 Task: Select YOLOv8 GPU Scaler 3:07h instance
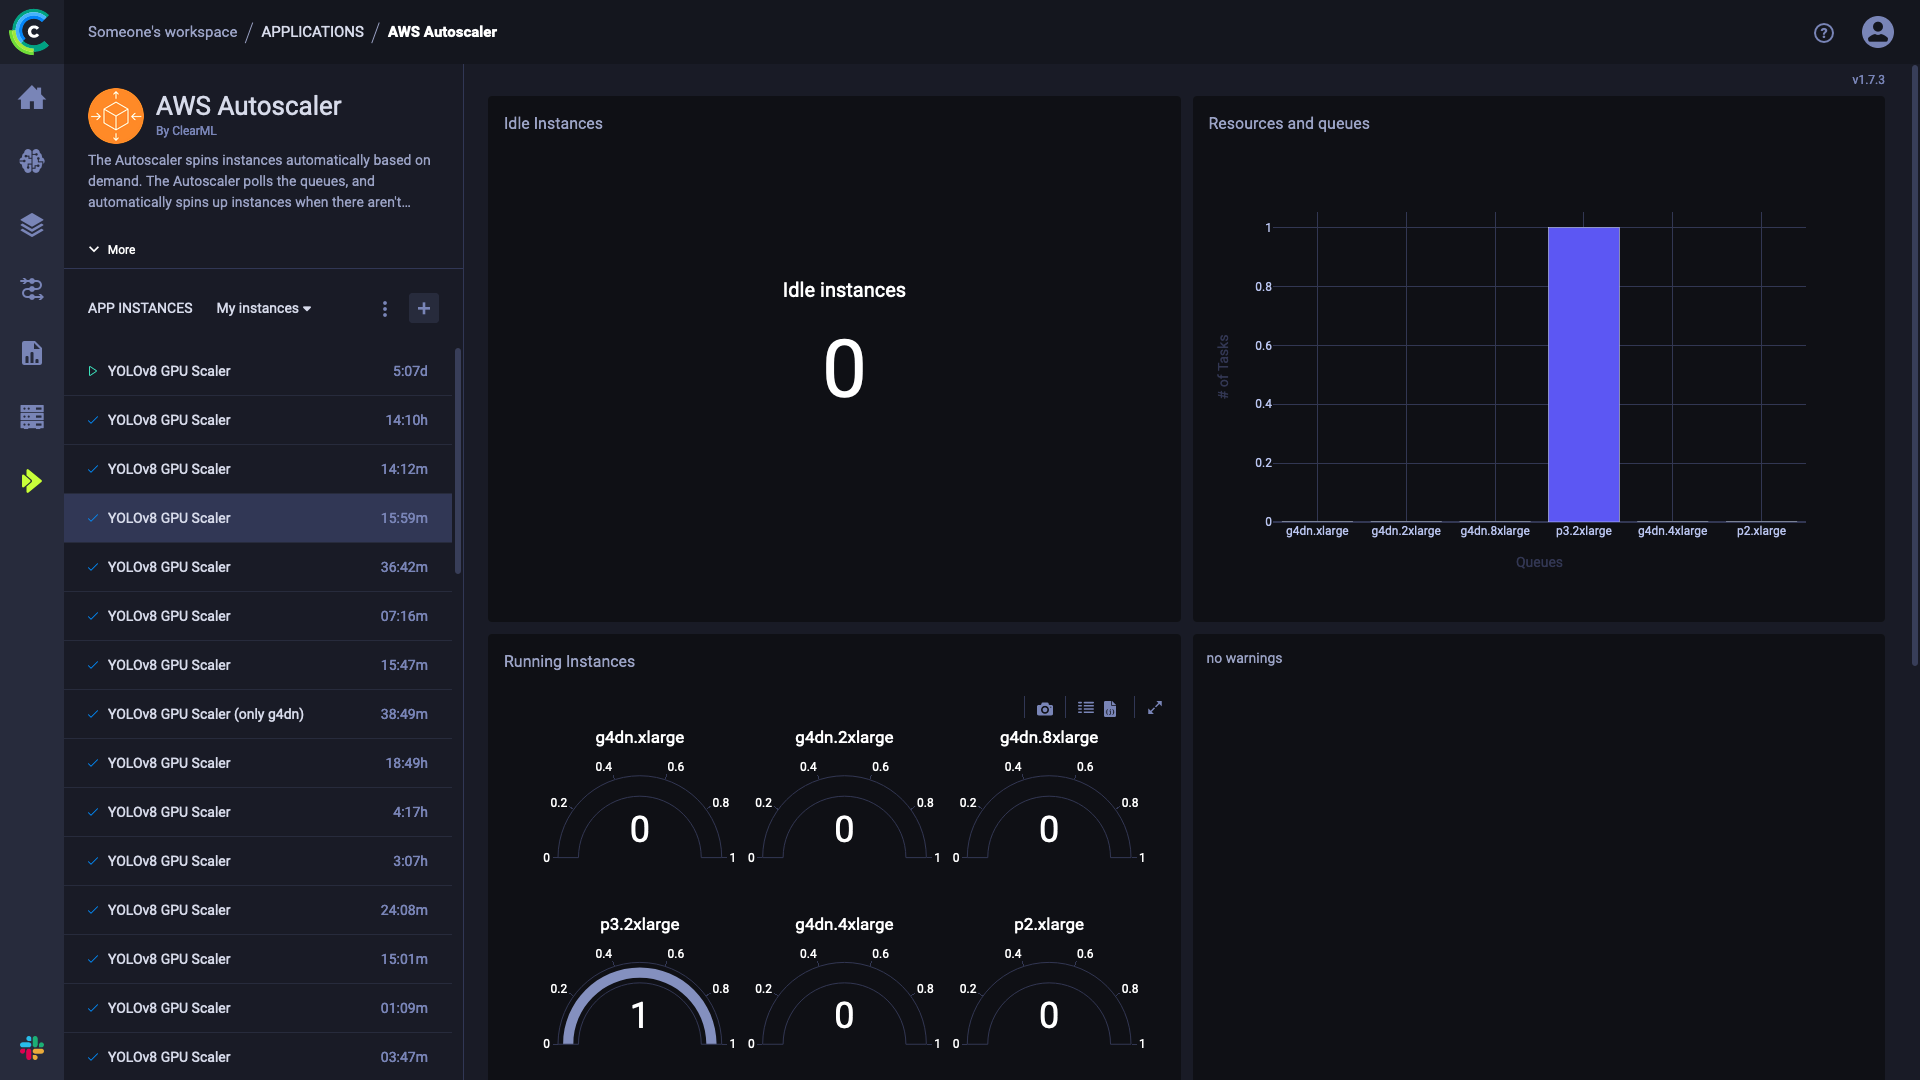pos(258,861)
